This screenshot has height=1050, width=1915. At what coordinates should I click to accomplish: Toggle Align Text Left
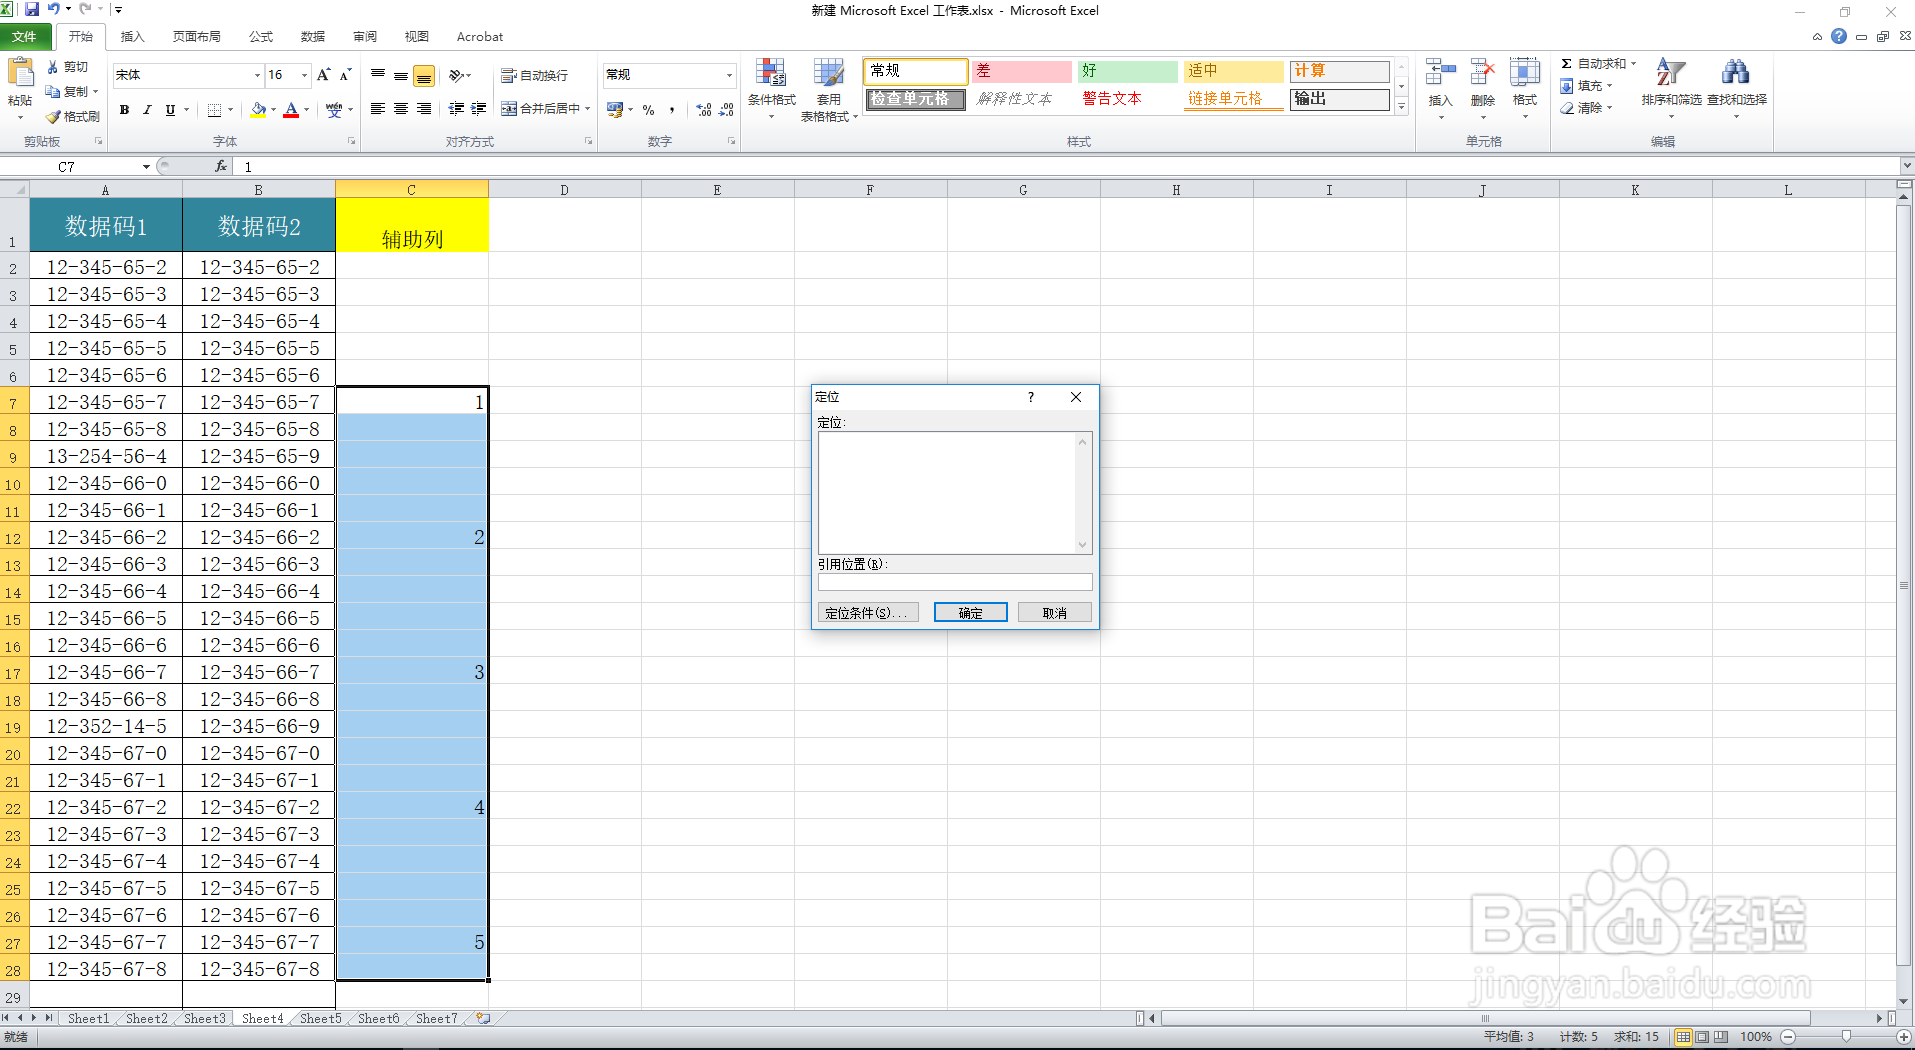(x=378, y=109)
